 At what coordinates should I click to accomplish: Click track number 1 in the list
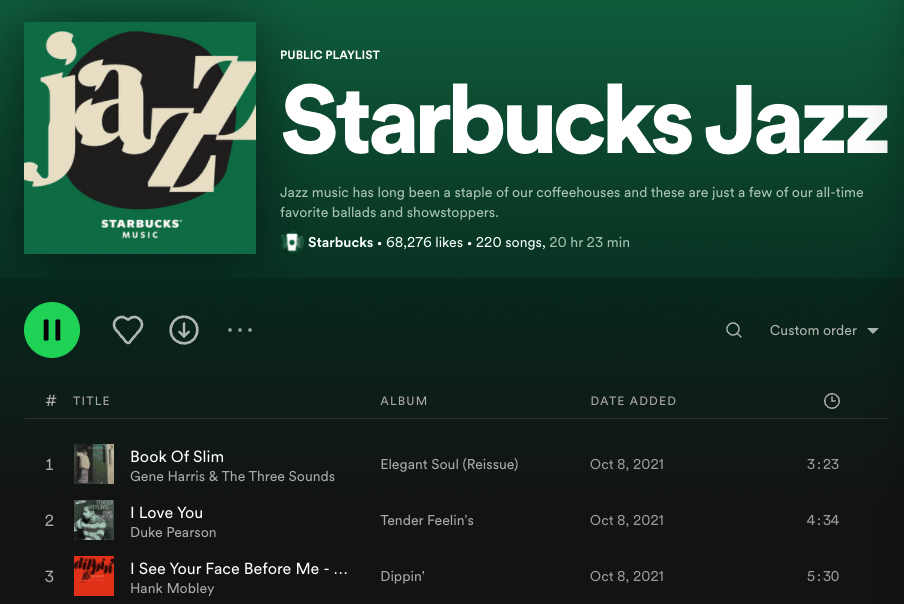pyautogui.click(x=49, y=464)
